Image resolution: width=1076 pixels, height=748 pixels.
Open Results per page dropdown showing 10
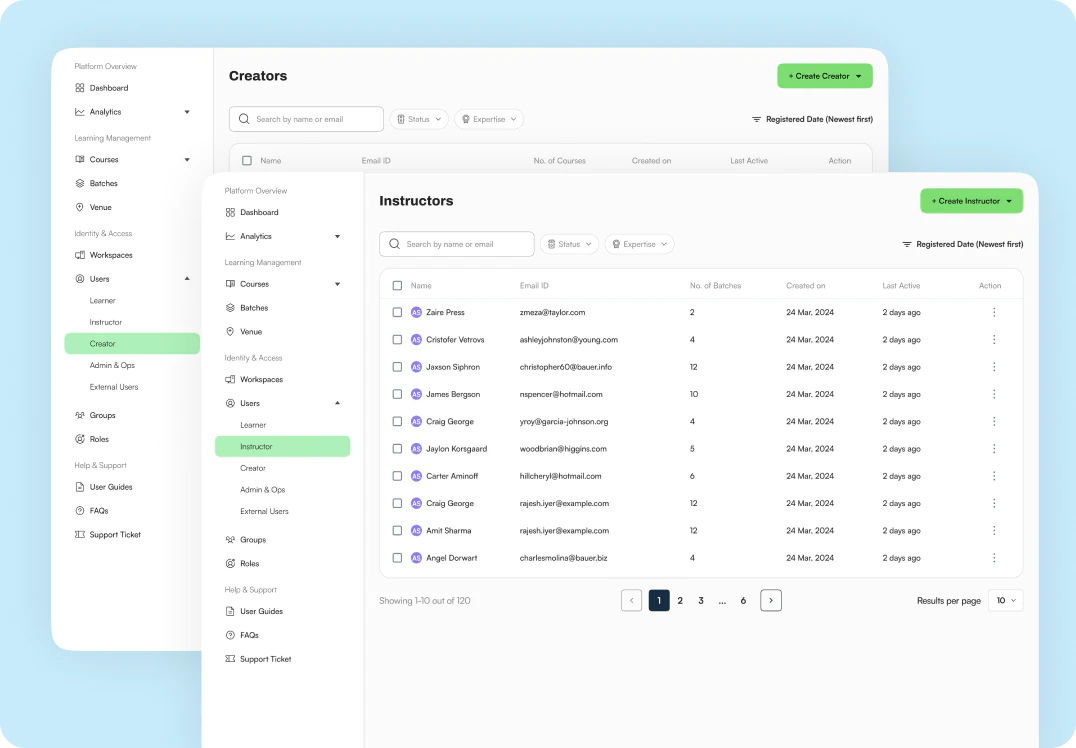pos(1006,600)
